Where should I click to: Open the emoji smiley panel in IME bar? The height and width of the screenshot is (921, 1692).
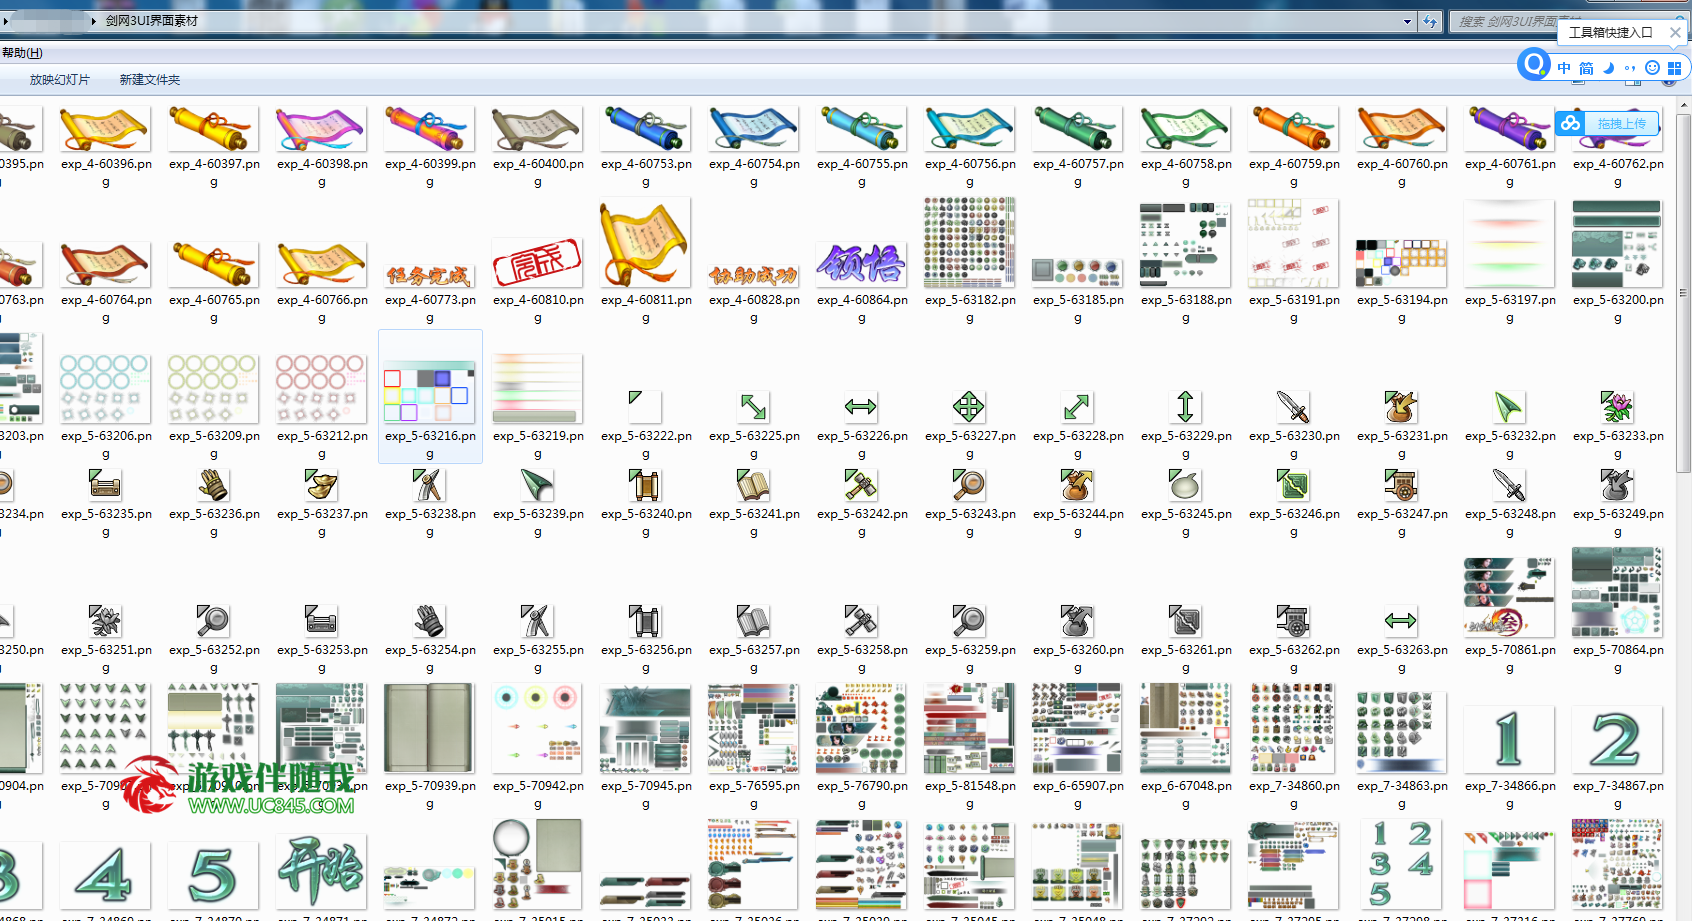point(1652,68)
